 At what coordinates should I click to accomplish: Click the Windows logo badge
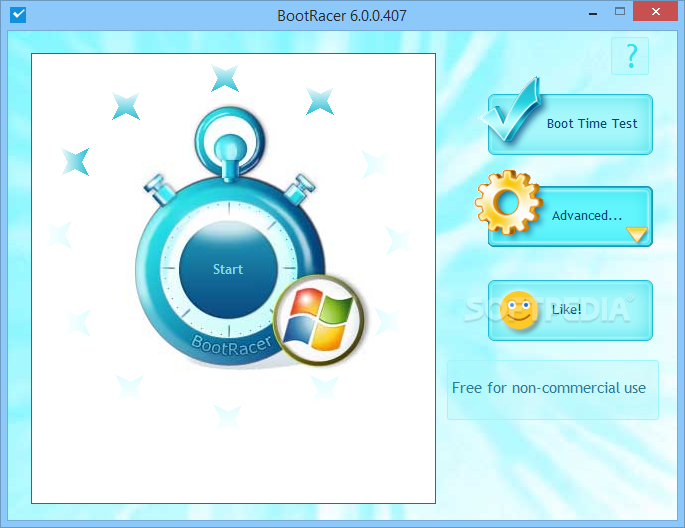[x=318, y=320]
